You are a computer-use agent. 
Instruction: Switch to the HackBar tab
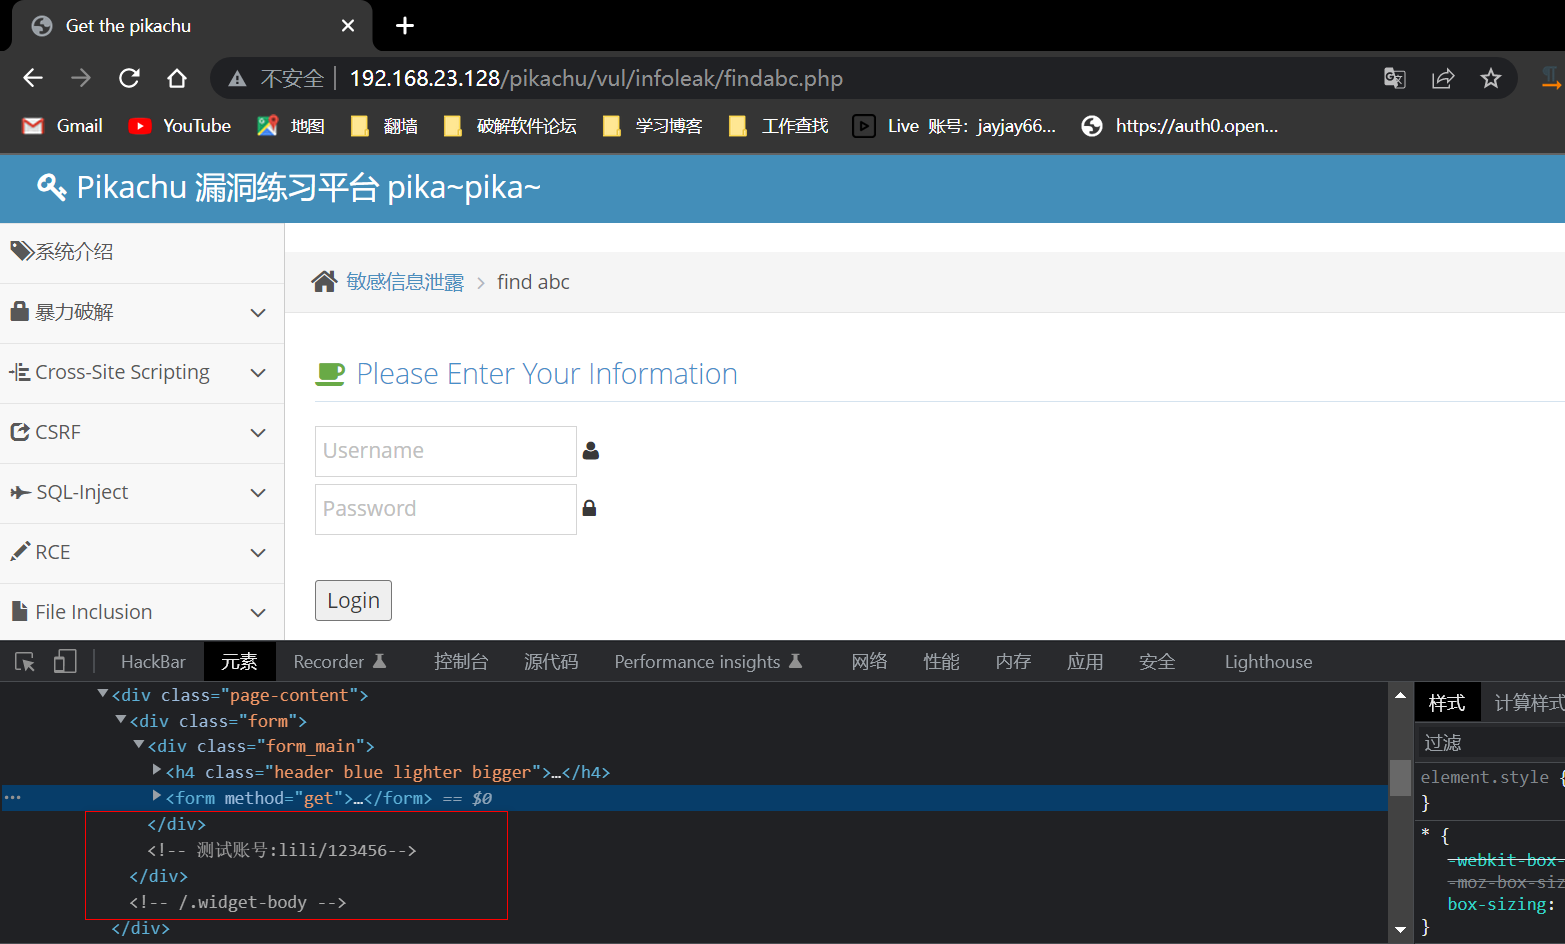(153, 662)
